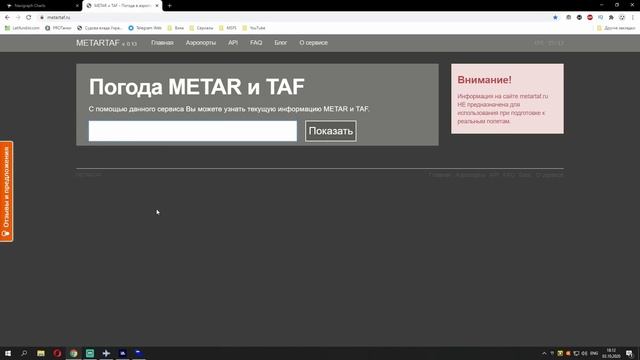Image resolution: width=640 pixels, height=360 pixels.
Task: Open the airplane app taskbar icon
Action: (x=106, y=353)
